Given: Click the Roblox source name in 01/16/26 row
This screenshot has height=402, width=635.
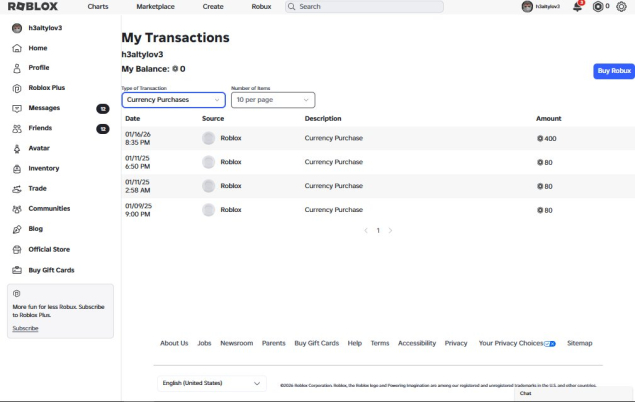Looking at the screenshot, I should coord(231,138).
